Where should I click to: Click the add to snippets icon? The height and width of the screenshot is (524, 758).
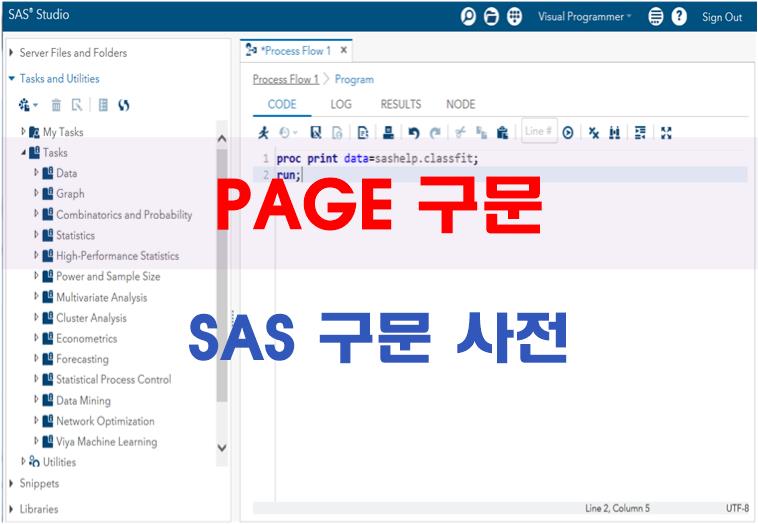(x=363, y=132)
